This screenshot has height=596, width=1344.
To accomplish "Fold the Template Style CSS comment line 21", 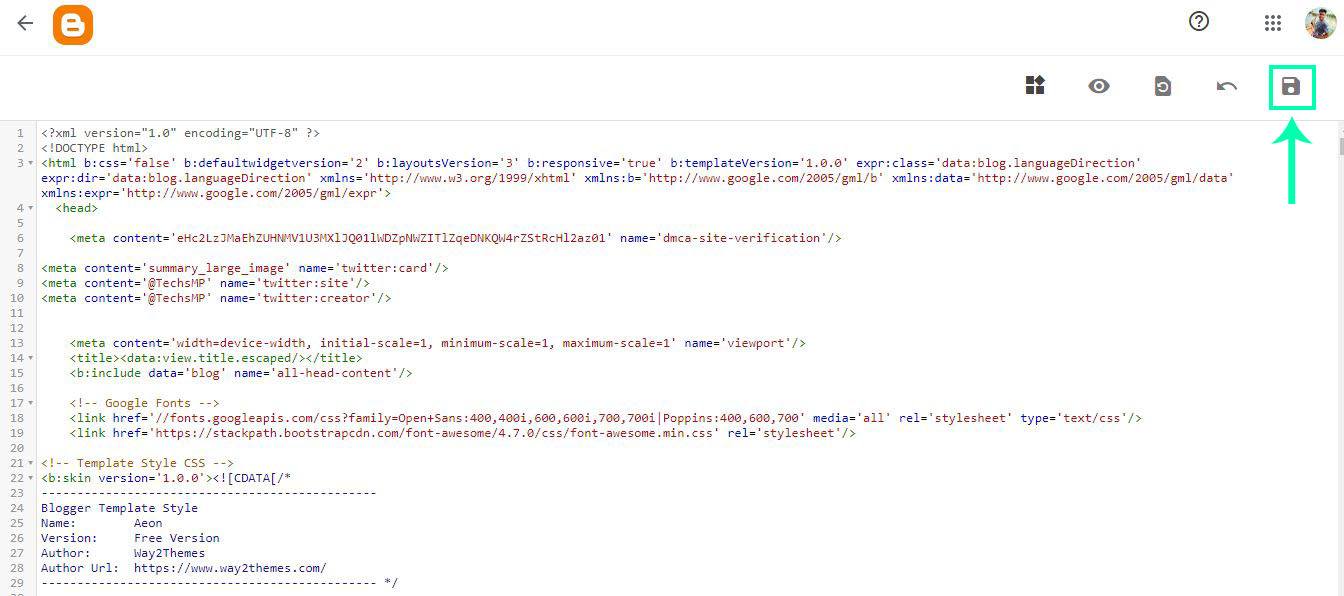I will point(31,463).
